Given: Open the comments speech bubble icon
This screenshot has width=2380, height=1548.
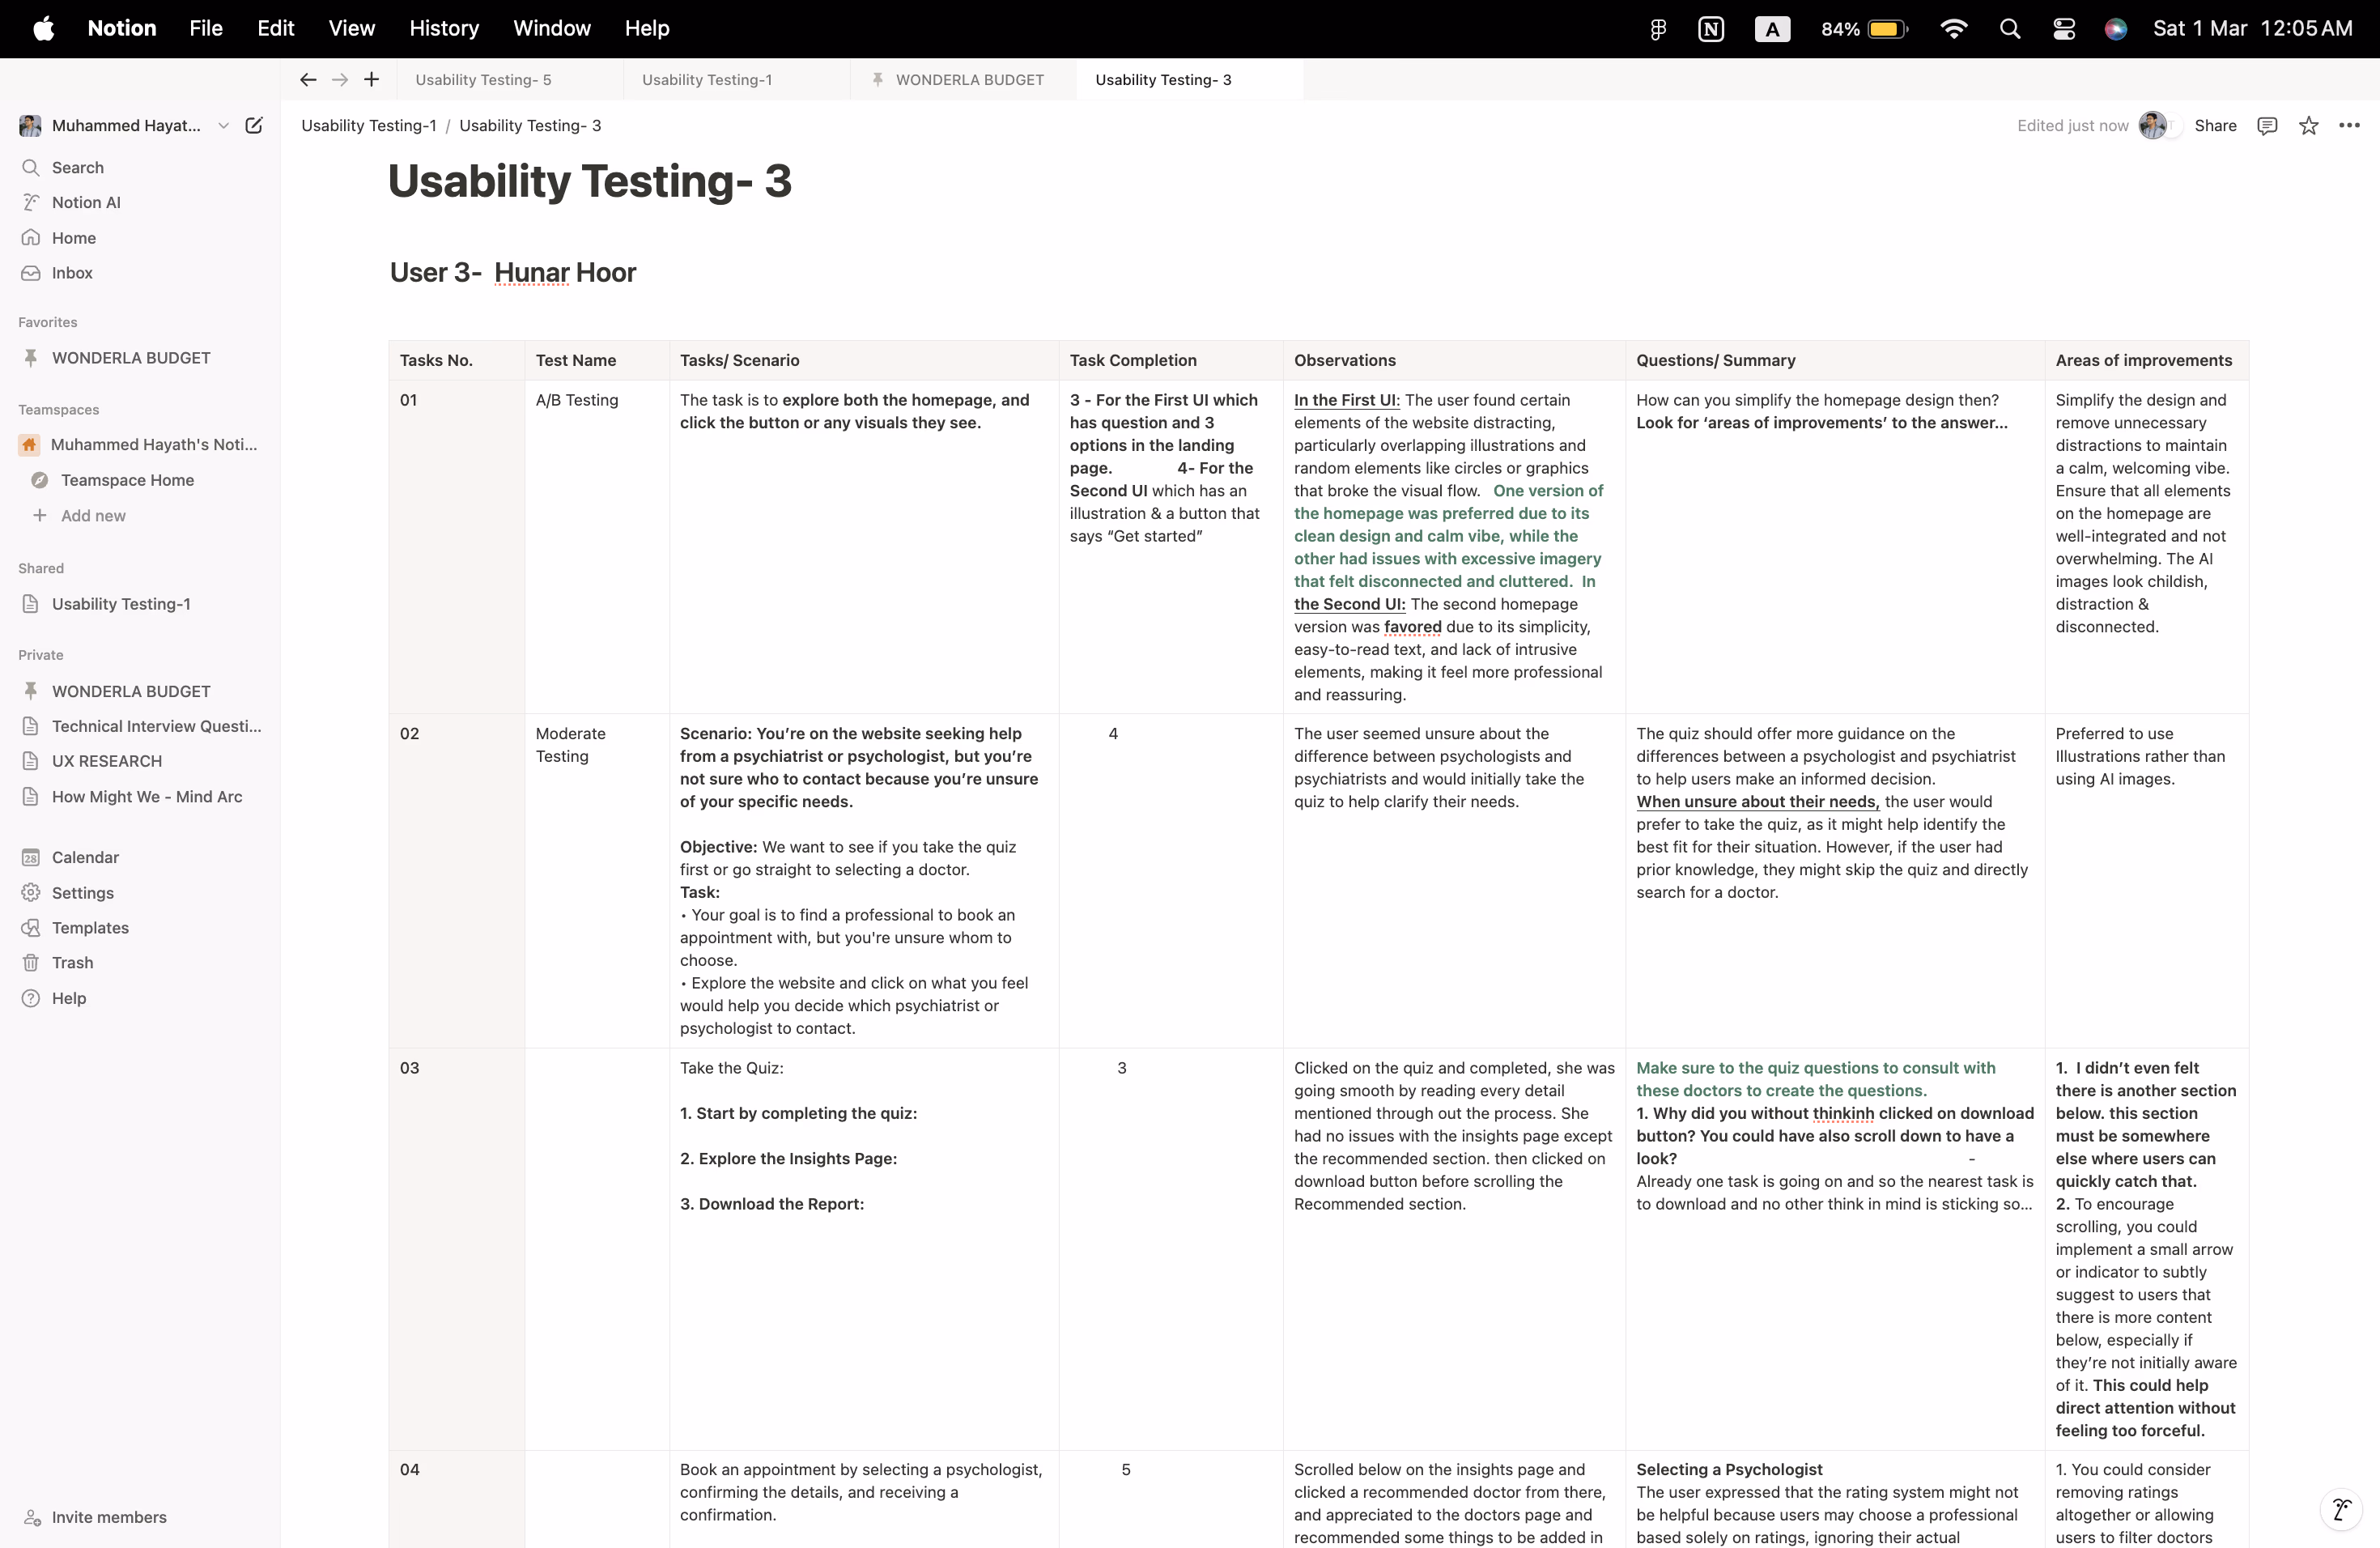Looking at the screenshot, I should pyautogui.click(x=2267, y=126).
